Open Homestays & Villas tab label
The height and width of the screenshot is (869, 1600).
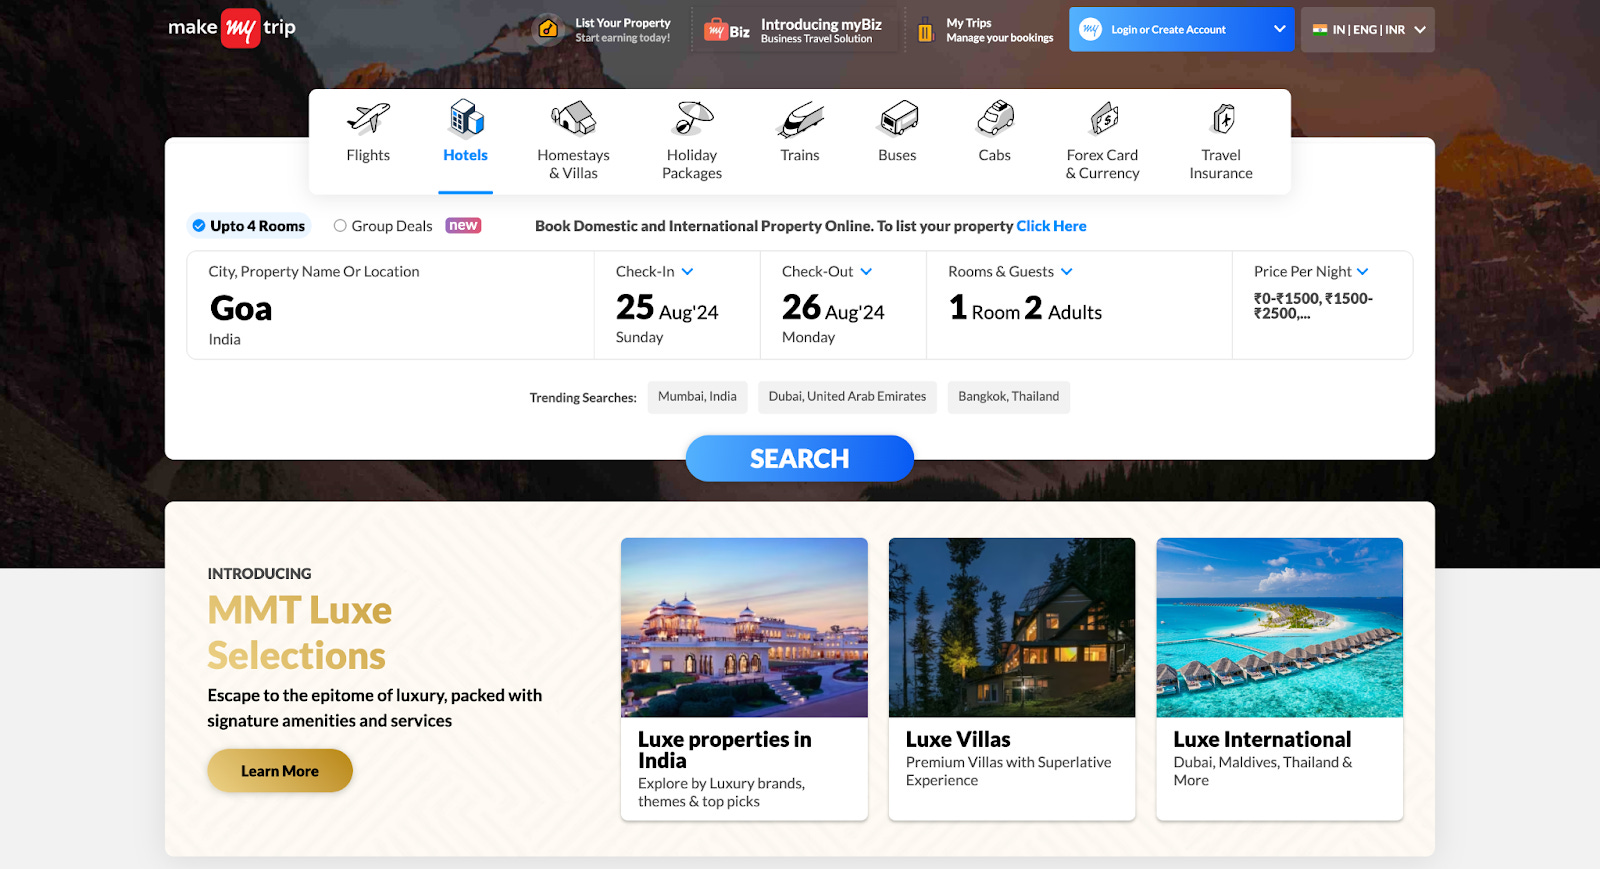(x=573, y=164)
